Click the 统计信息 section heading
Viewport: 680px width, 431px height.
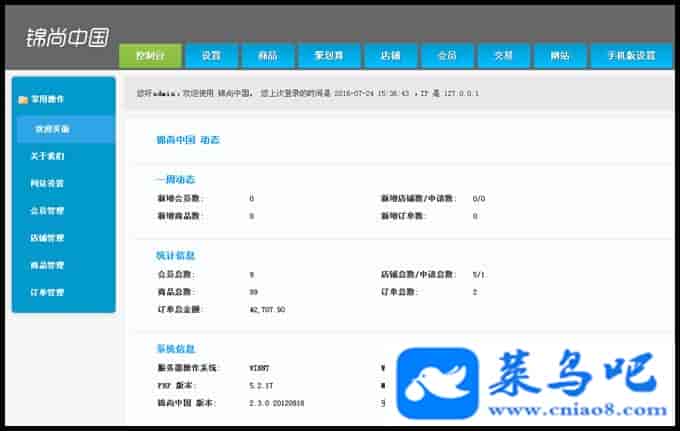pyautogui.click(x=176, y=256)
